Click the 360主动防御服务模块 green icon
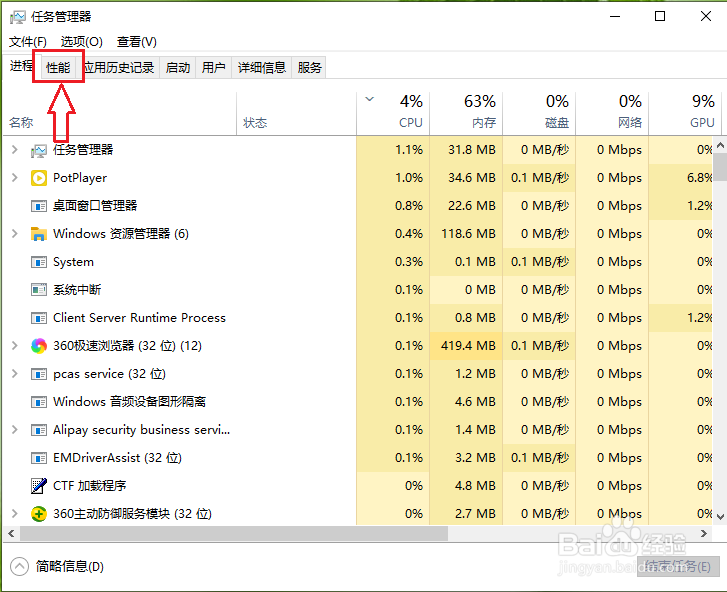 point(39,514)
